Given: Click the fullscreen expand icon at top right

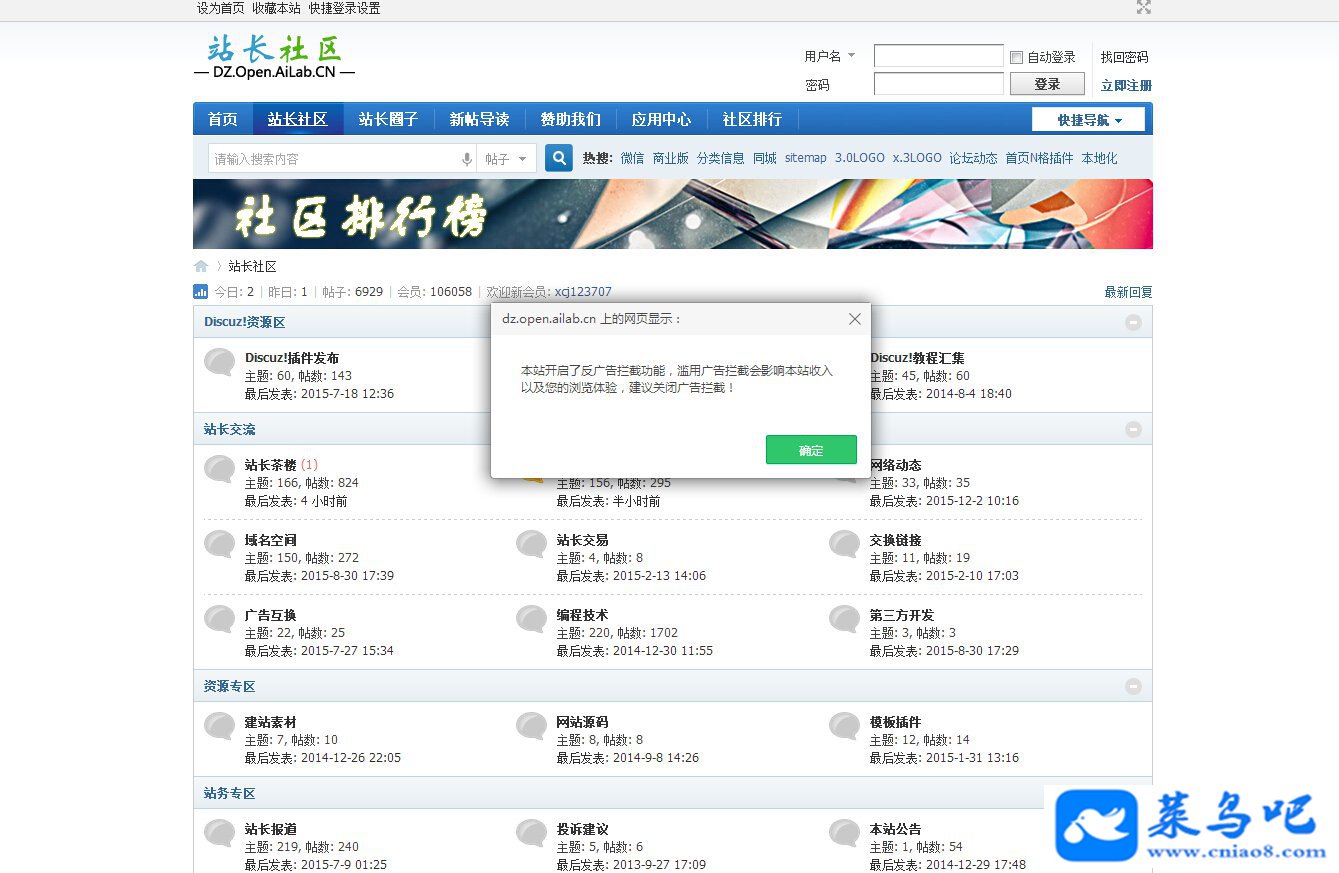Looking at the screenshot, I should 1144,7.
